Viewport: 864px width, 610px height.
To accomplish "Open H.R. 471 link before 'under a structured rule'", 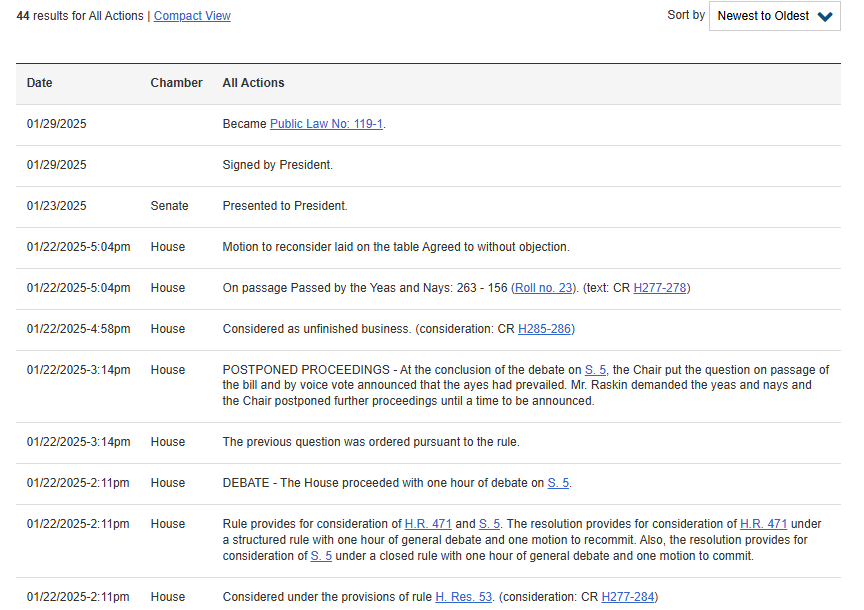I will pyautogui.click(x=763, y=524).
